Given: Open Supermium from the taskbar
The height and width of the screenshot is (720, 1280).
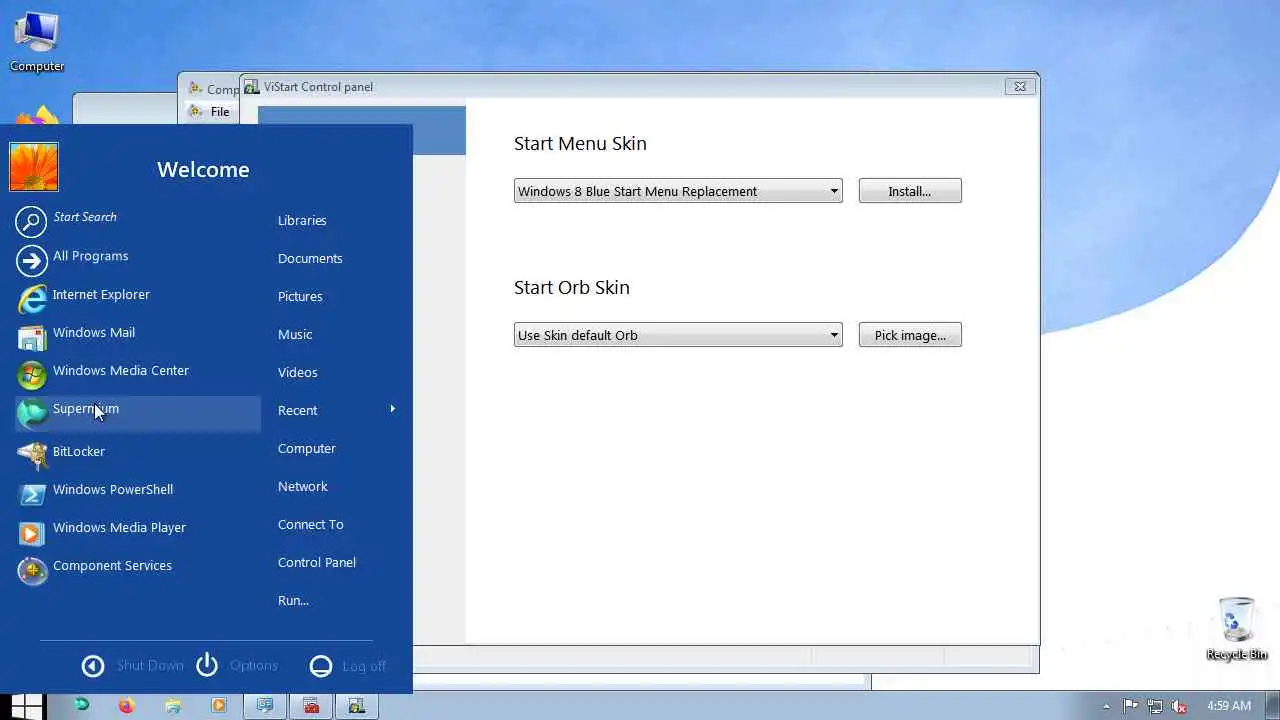Looking at the screenshot, I should pos(81,705).
